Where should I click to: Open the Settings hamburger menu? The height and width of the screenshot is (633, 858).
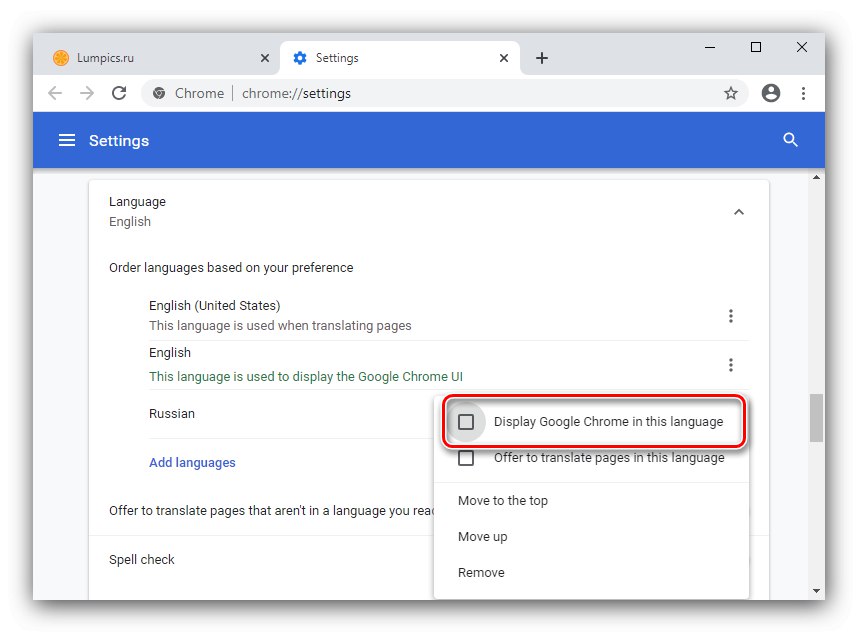click(67, 141)
